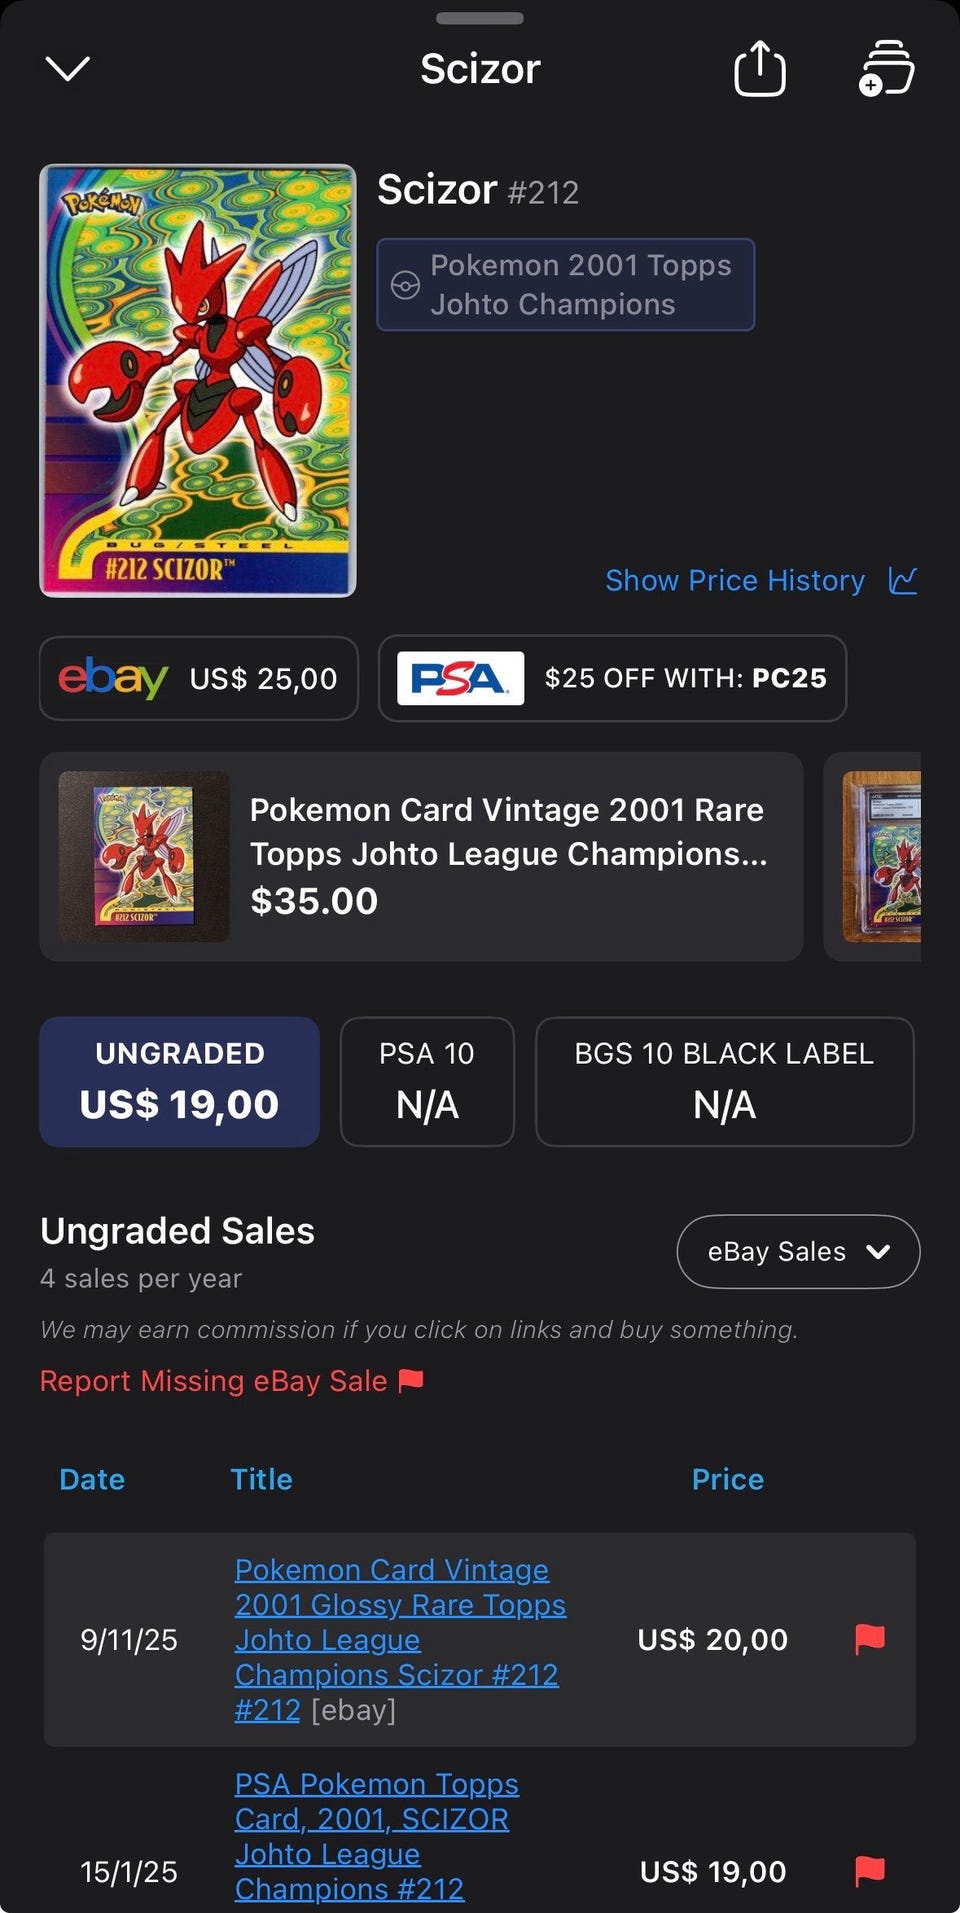Screen dimensions: 960x1913
Task: Tap the Pokeball icon in the set badge
Action: (x=405, y=285)
